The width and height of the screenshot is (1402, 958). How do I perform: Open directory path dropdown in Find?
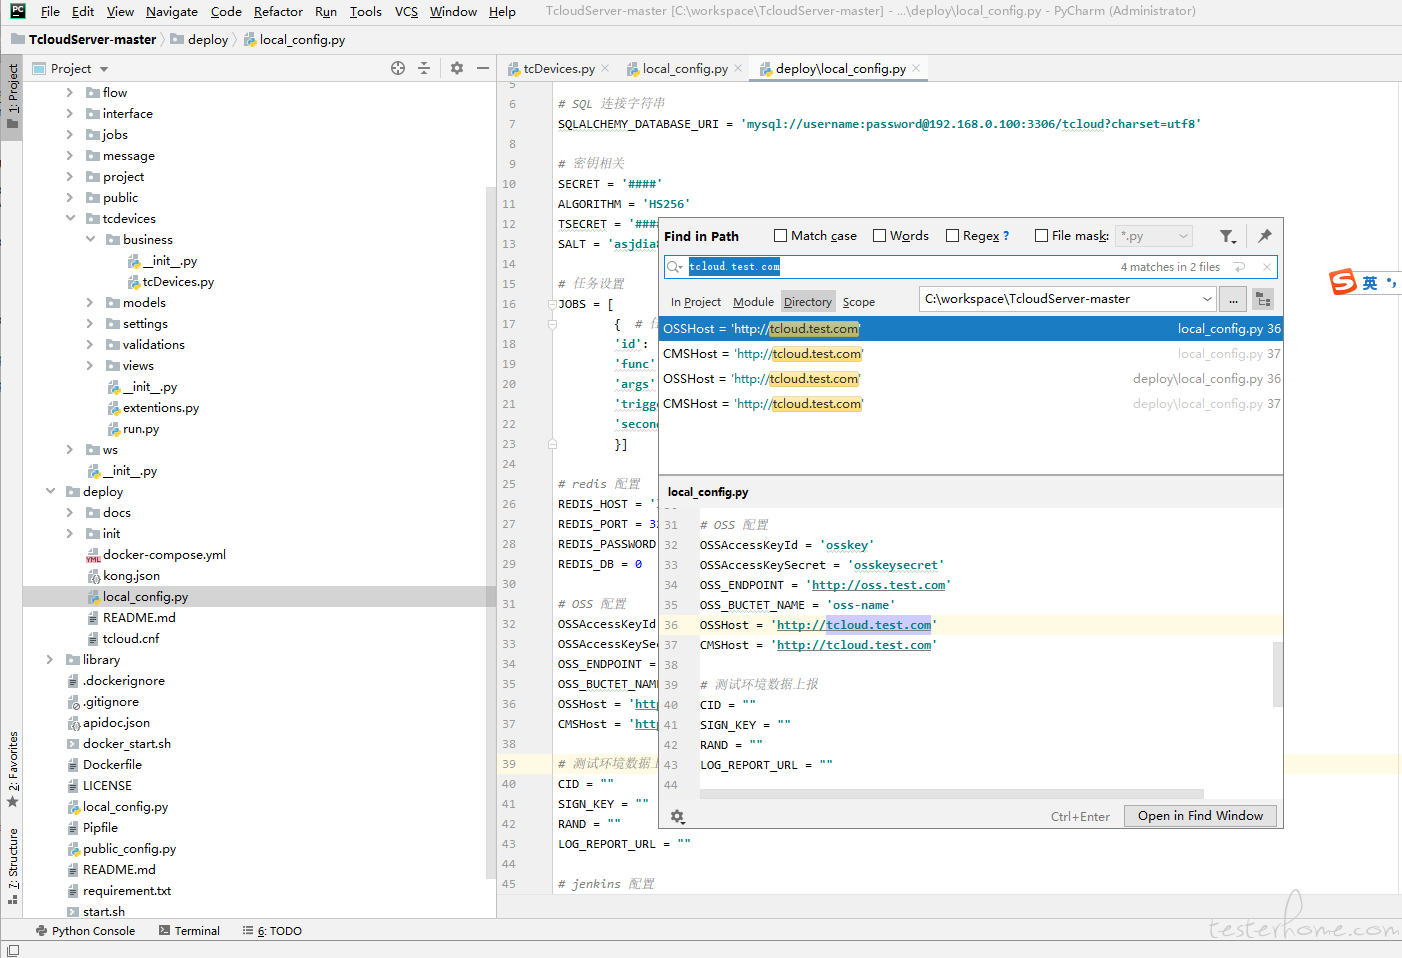tap(1207, 299)
